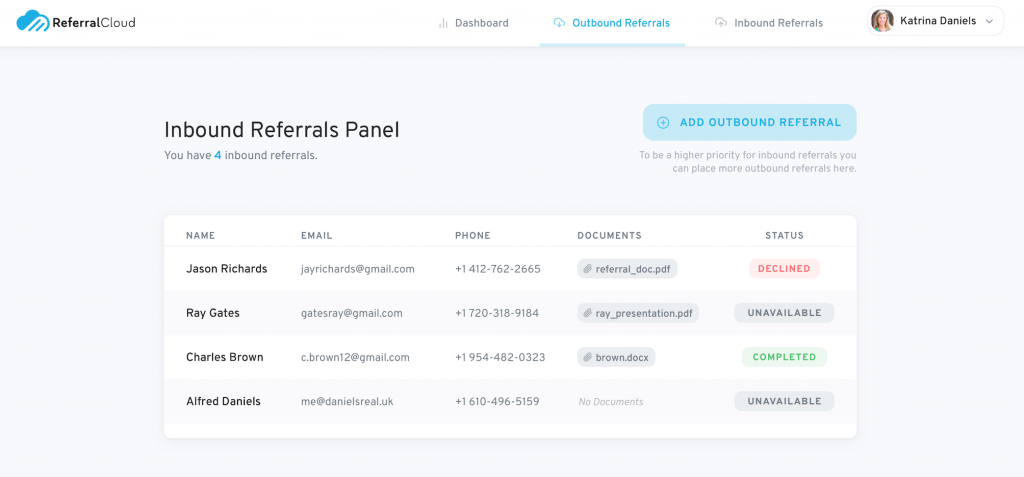Screen dimensions: 1024x477
Task: Click the Outbound Referrals cloud icon
Action: (559, 23)
